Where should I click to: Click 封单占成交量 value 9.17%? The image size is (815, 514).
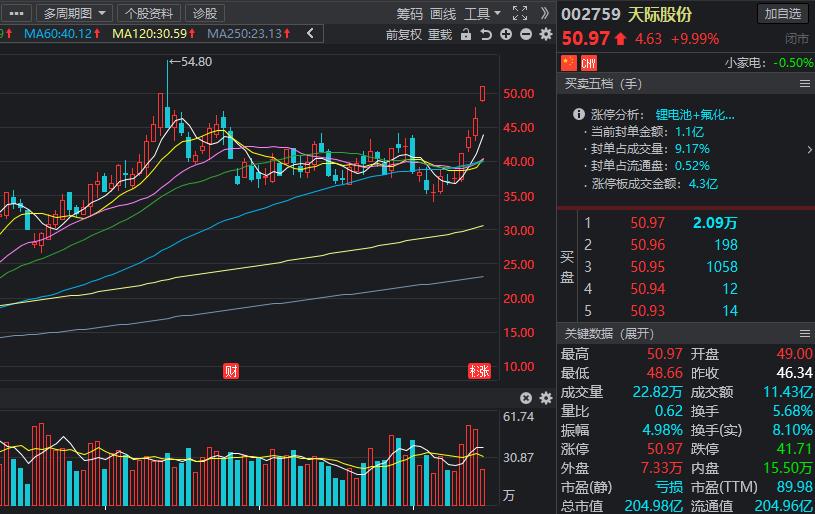pos(692,149)
